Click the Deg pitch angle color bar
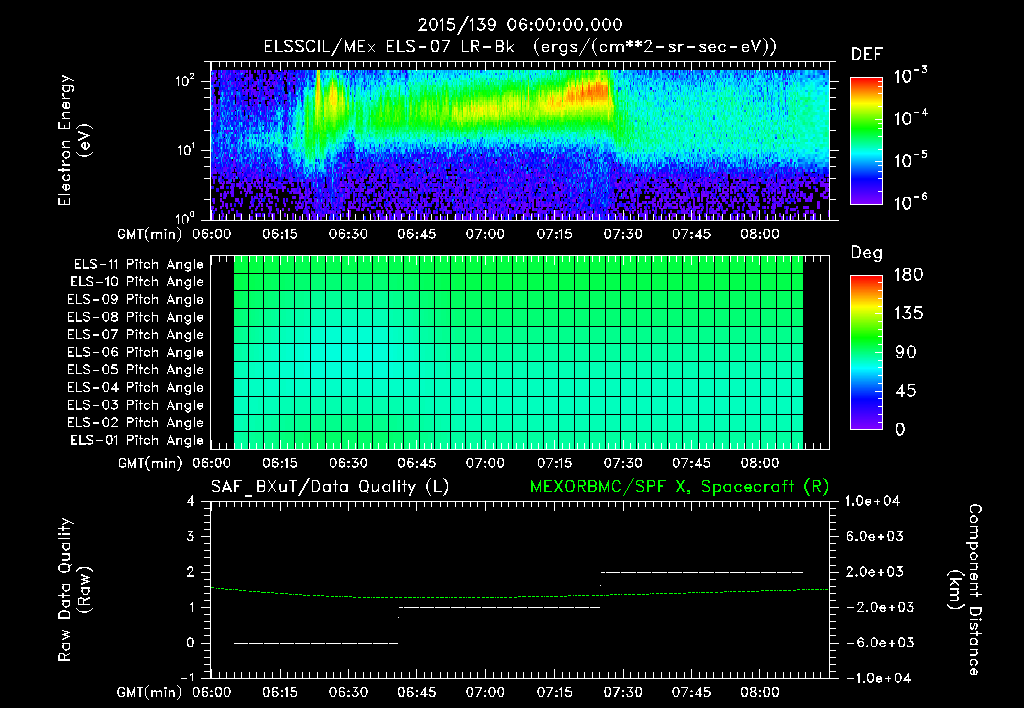This screenshot has height=708, width=1024. click(866, 352)
